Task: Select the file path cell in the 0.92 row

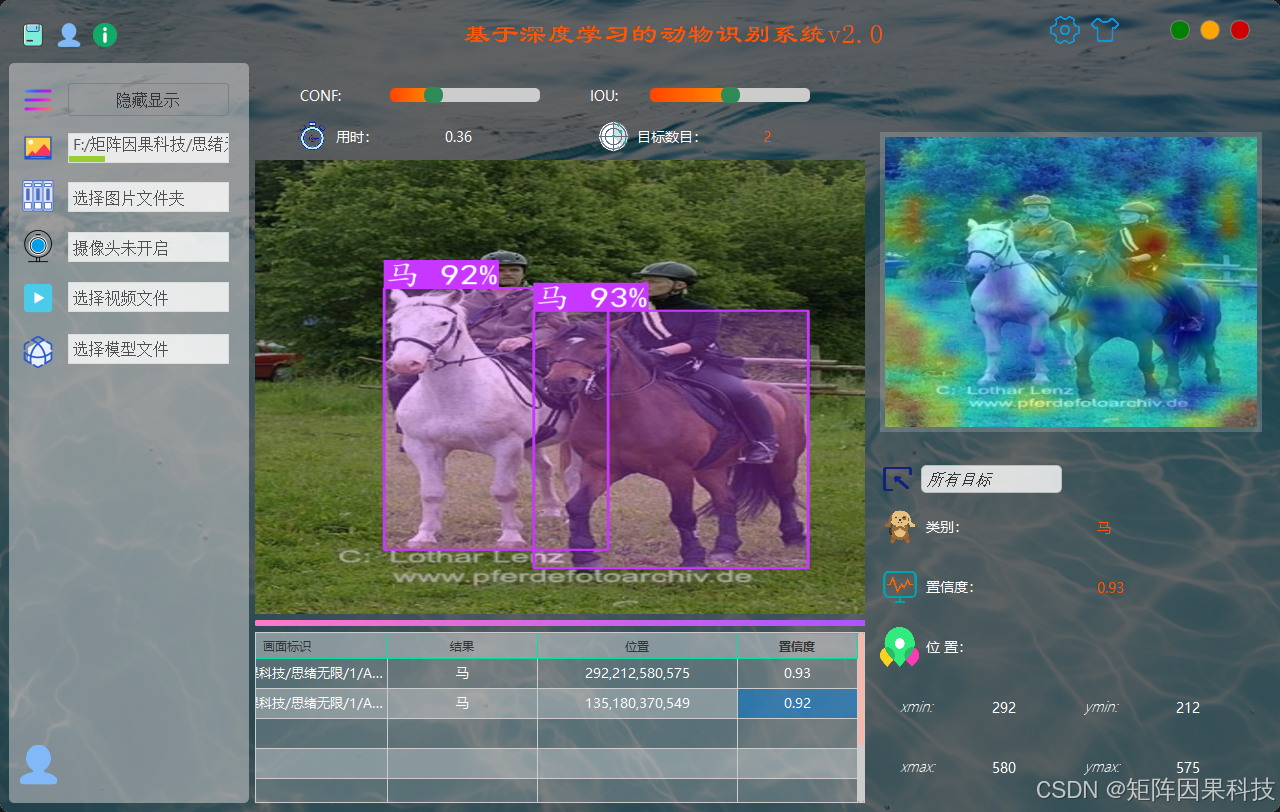Action: 321,704
